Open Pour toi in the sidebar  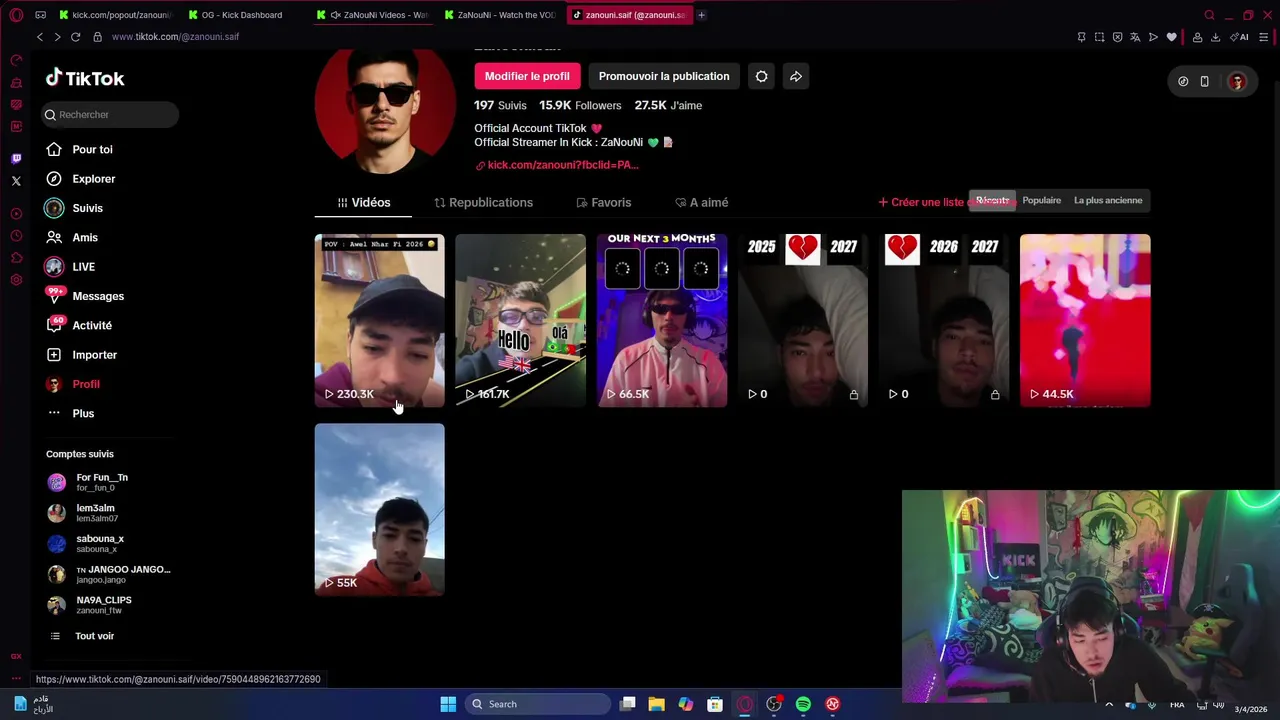pos(92,149)
